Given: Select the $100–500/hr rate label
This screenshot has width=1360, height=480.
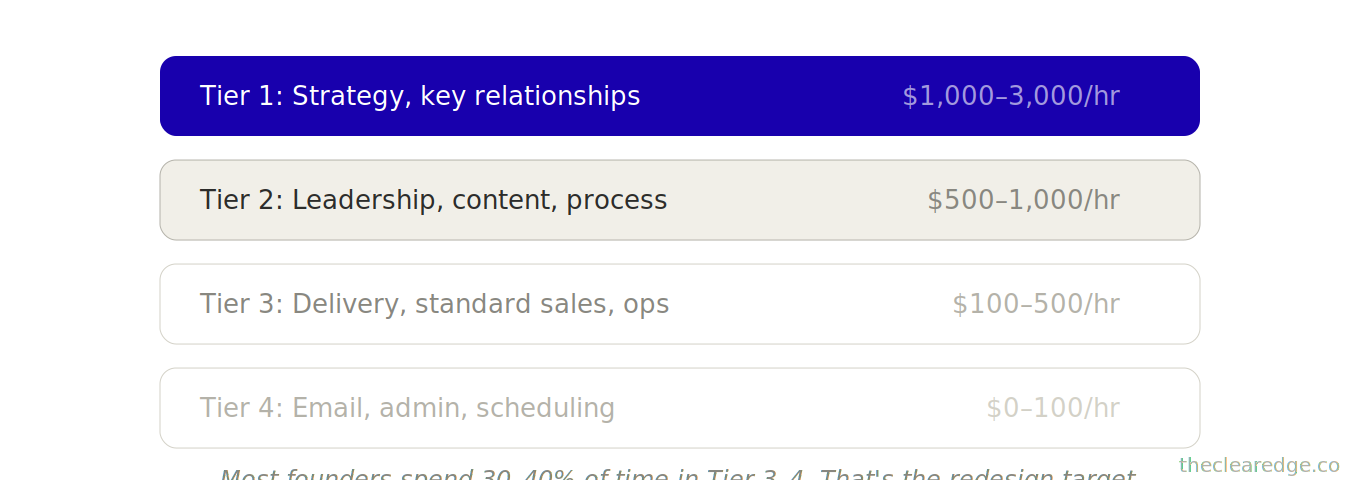Looking at the screenshot, I should (x=1035, y=304).
